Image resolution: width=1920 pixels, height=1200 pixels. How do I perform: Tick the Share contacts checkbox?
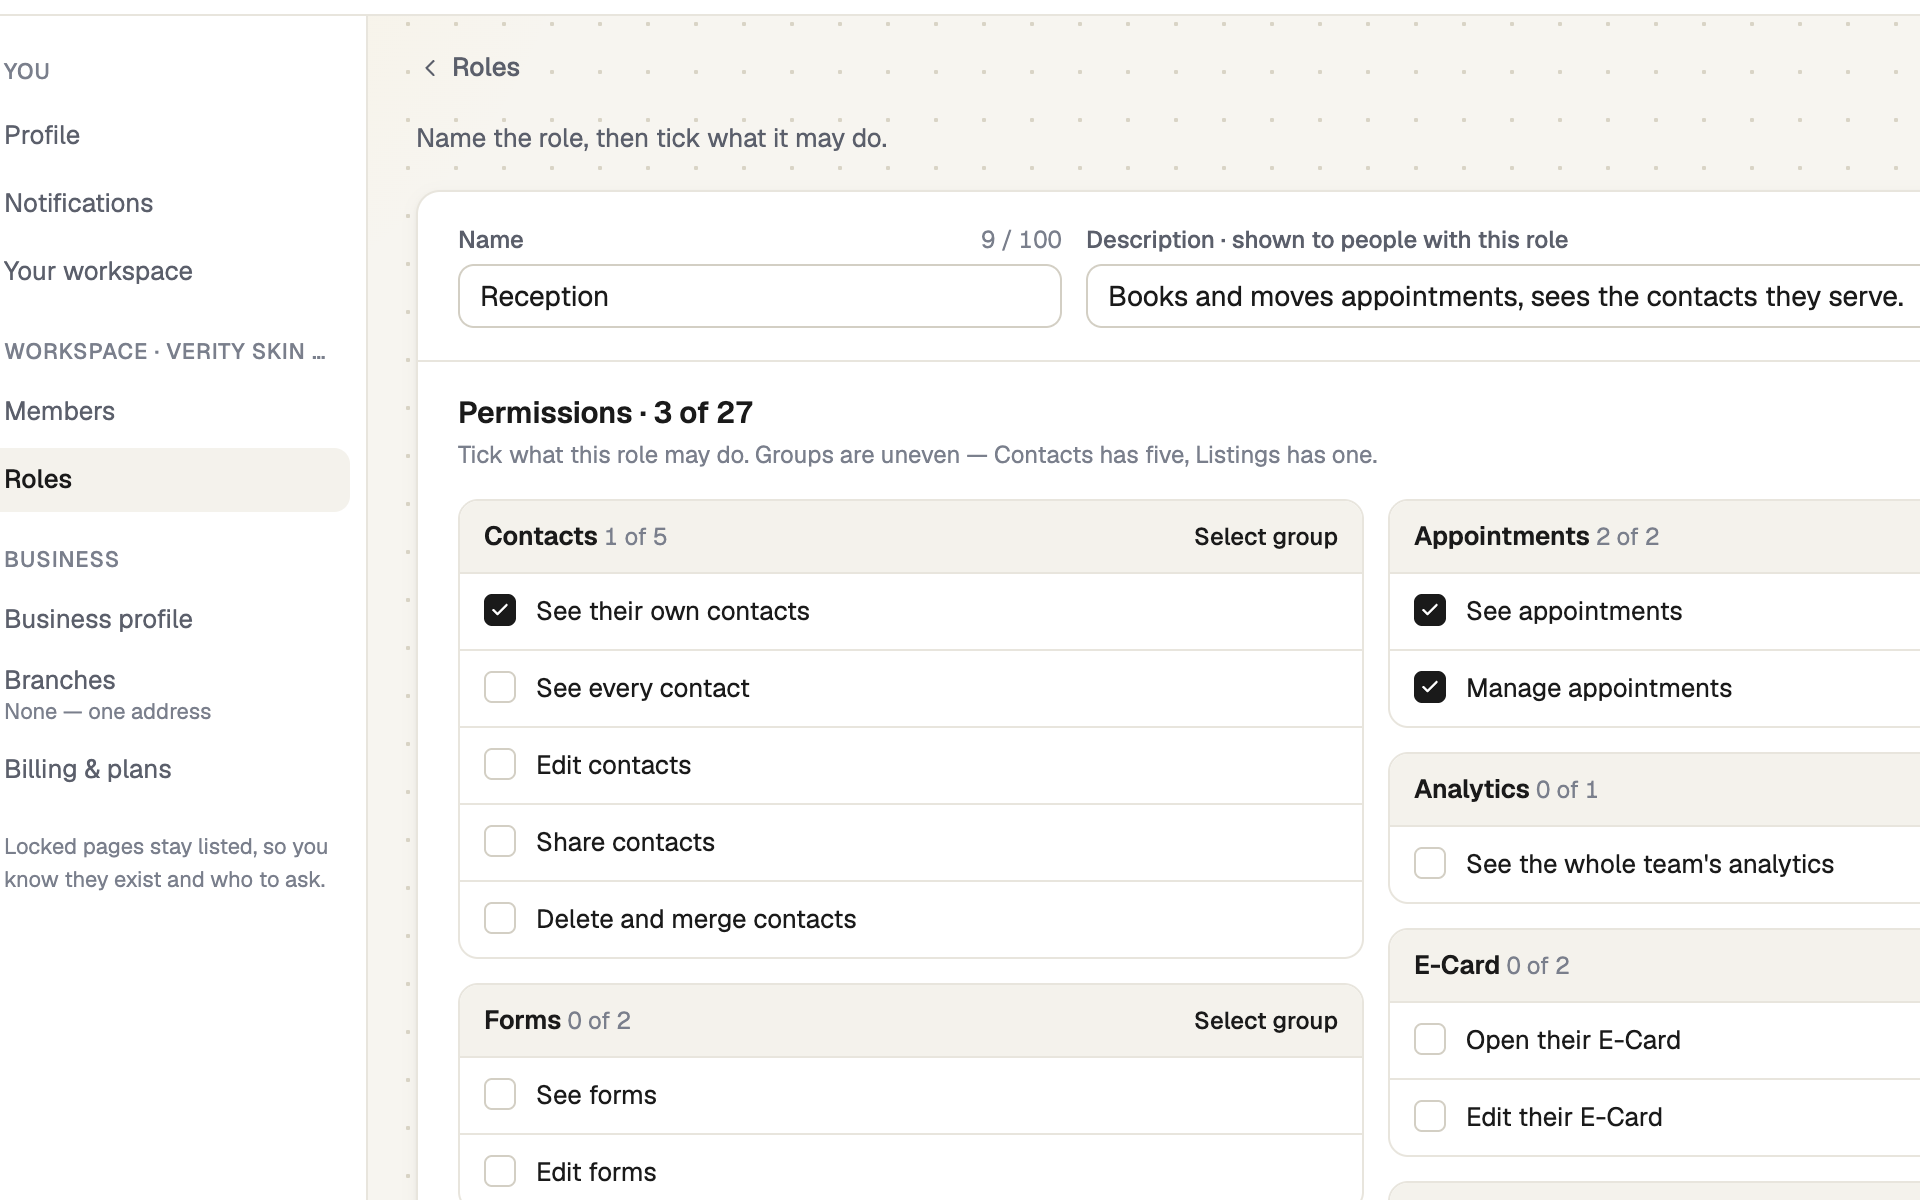tap(500, 841)
